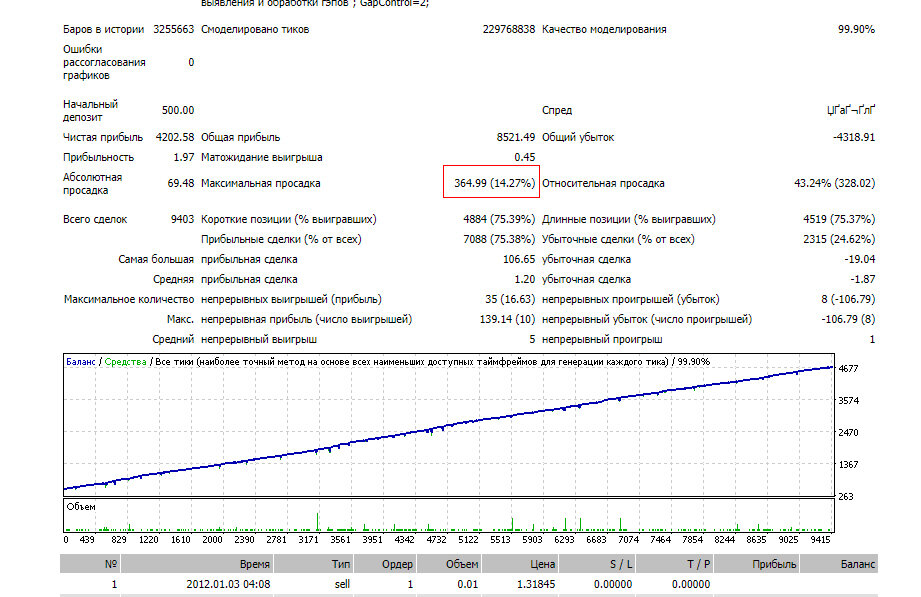Click the total trades value 9403
The height and width of the screenshot is (597, 921).
click(x=182, y=220)
